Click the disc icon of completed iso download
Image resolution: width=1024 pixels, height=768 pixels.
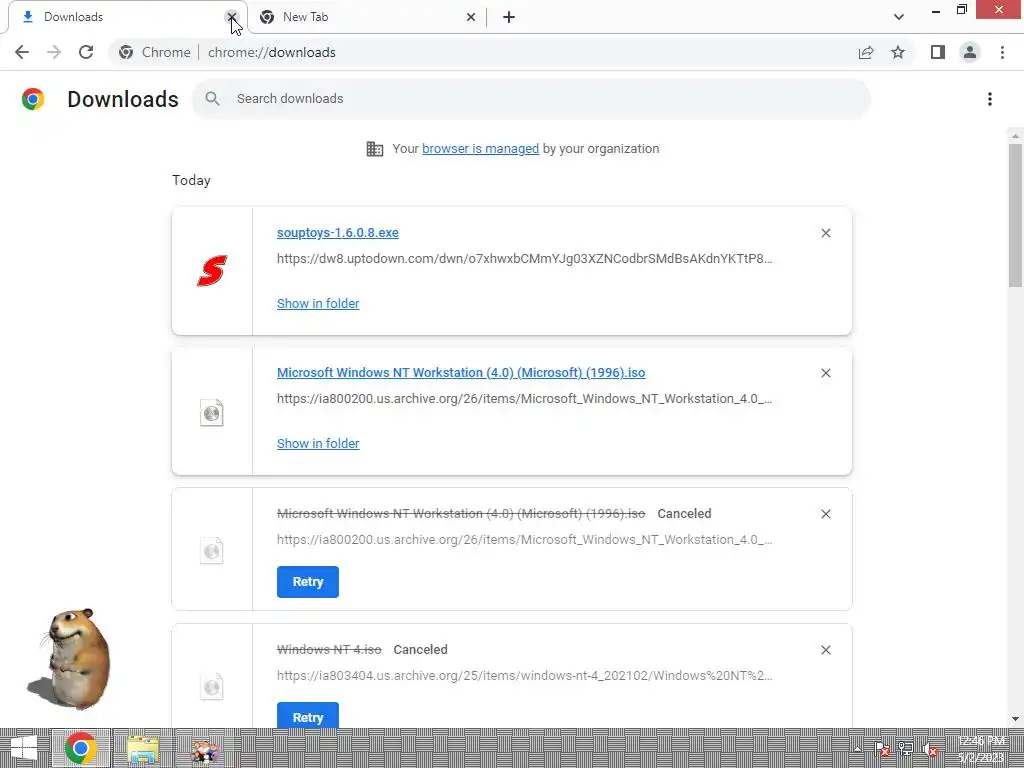(212, 413)
